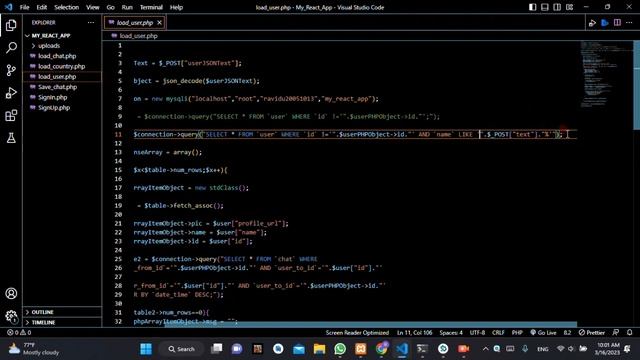
Task: Run the PHP file with play icon
Action: tap(592, 23)
